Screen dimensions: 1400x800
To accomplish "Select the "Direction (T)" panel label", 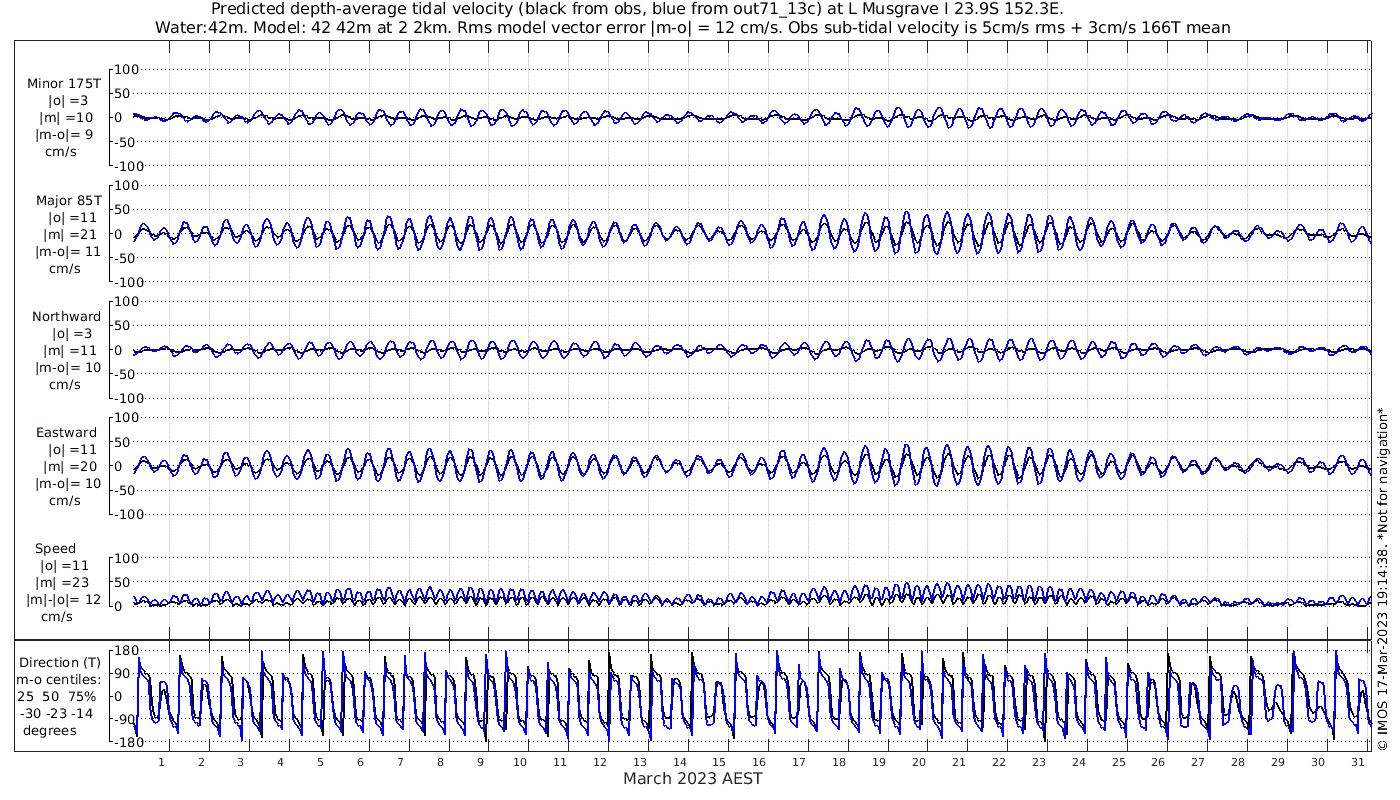I will (x=62, y=663).
